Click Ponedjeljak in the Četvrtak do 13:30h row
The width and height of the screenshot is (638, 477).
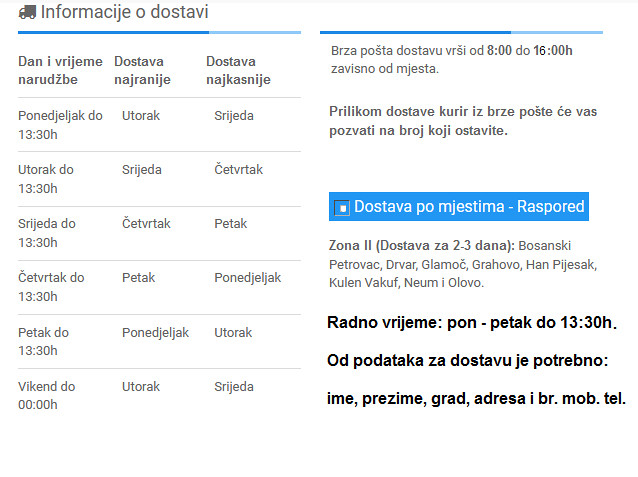[247, 278]
